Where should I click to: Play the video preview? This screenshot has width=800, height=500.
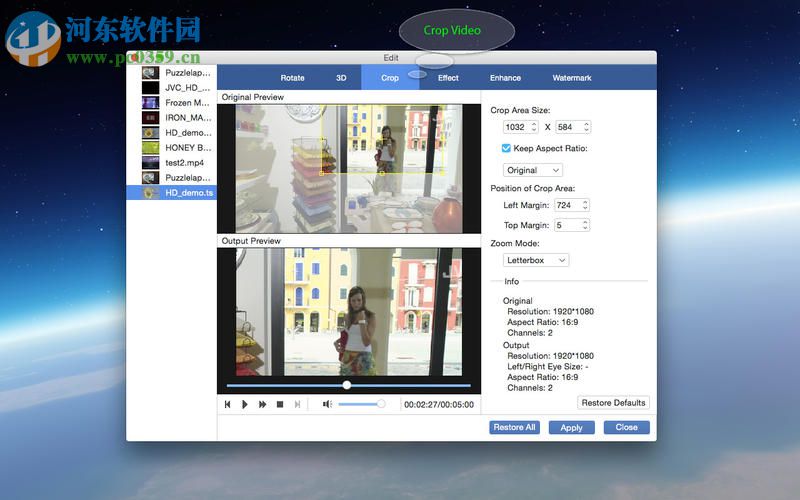[245, 404]
